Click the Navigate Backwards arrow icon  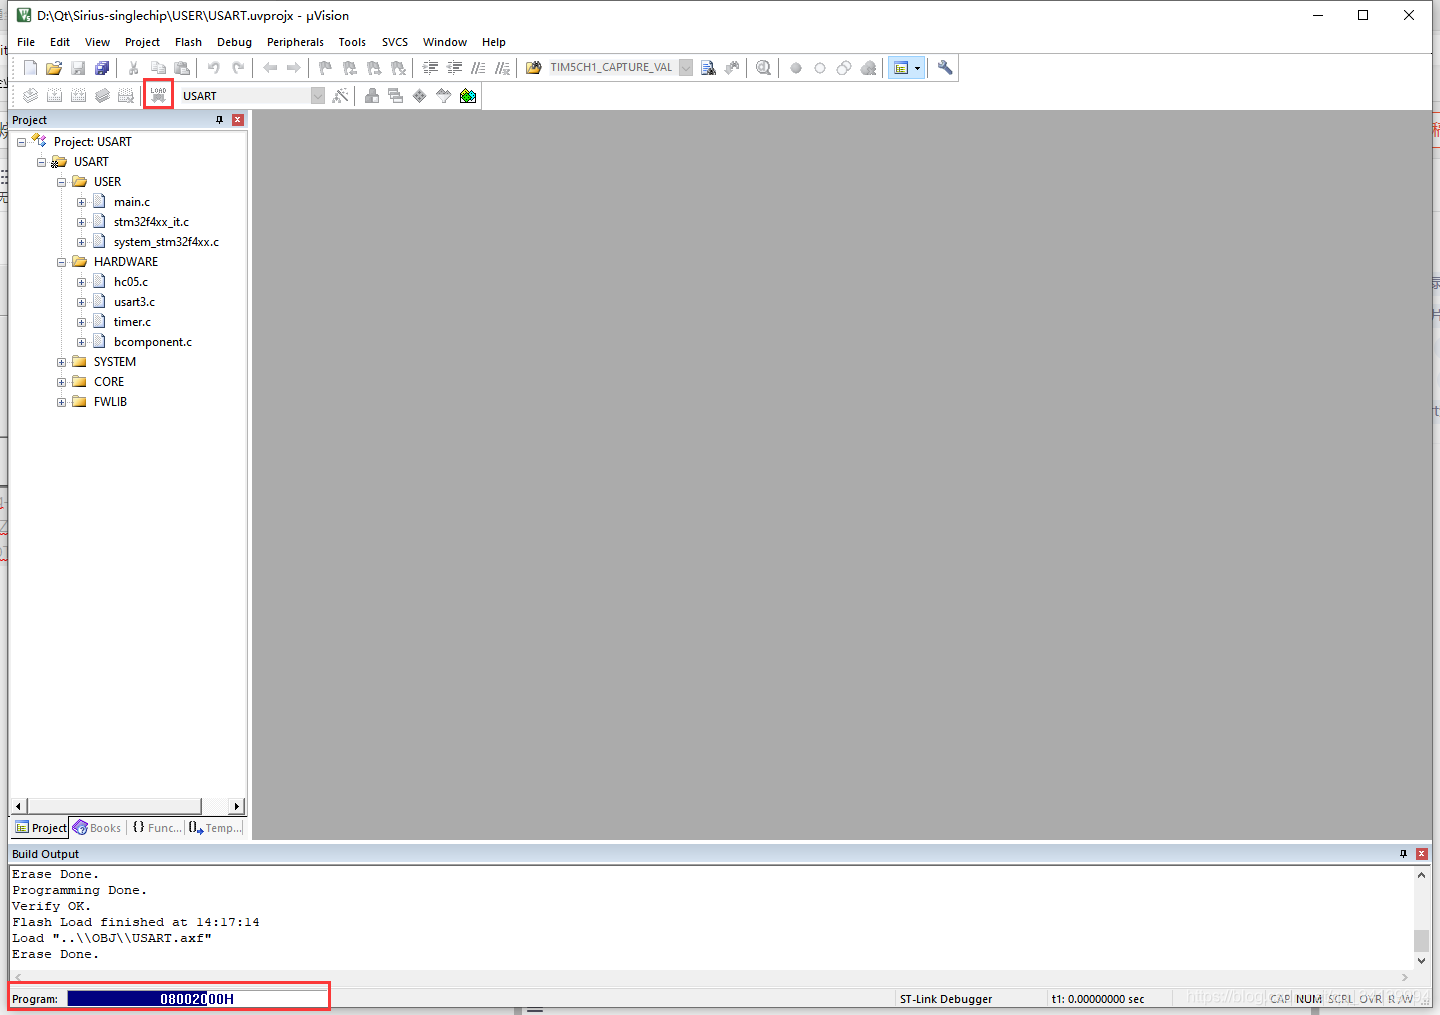[x=270, y=68]
